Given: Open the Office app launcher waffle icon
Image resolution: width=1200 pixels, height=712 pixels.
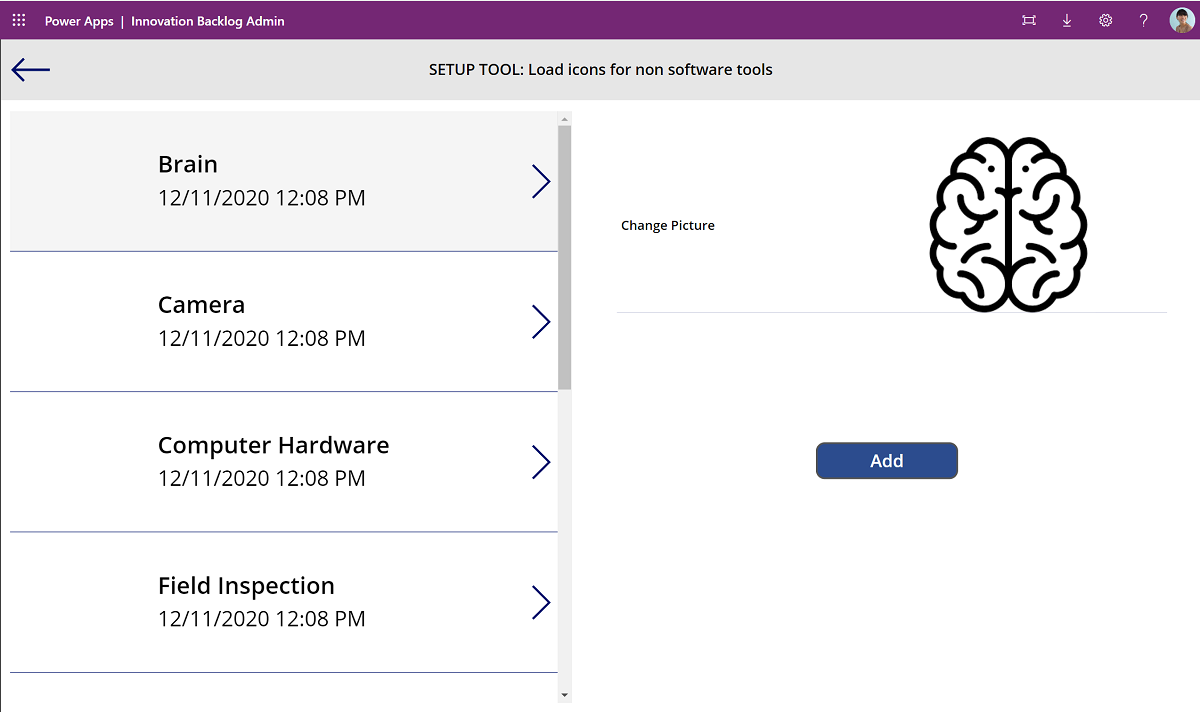Looking at the screenshot, I should tap(18, 20).
